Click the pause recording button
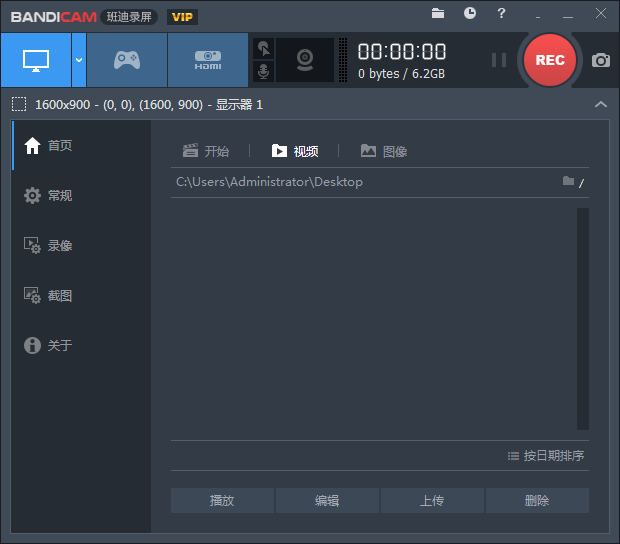 tap(499, 60)
